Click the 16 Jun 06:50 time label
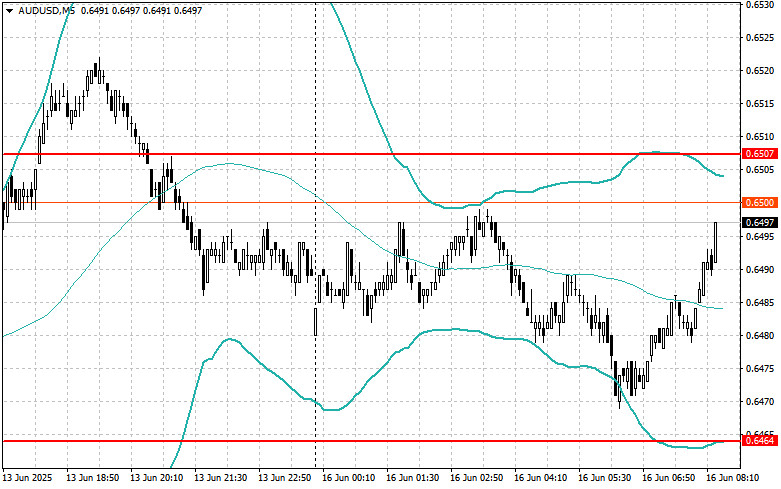Screen dimensions: 781x489 point(668,478)
